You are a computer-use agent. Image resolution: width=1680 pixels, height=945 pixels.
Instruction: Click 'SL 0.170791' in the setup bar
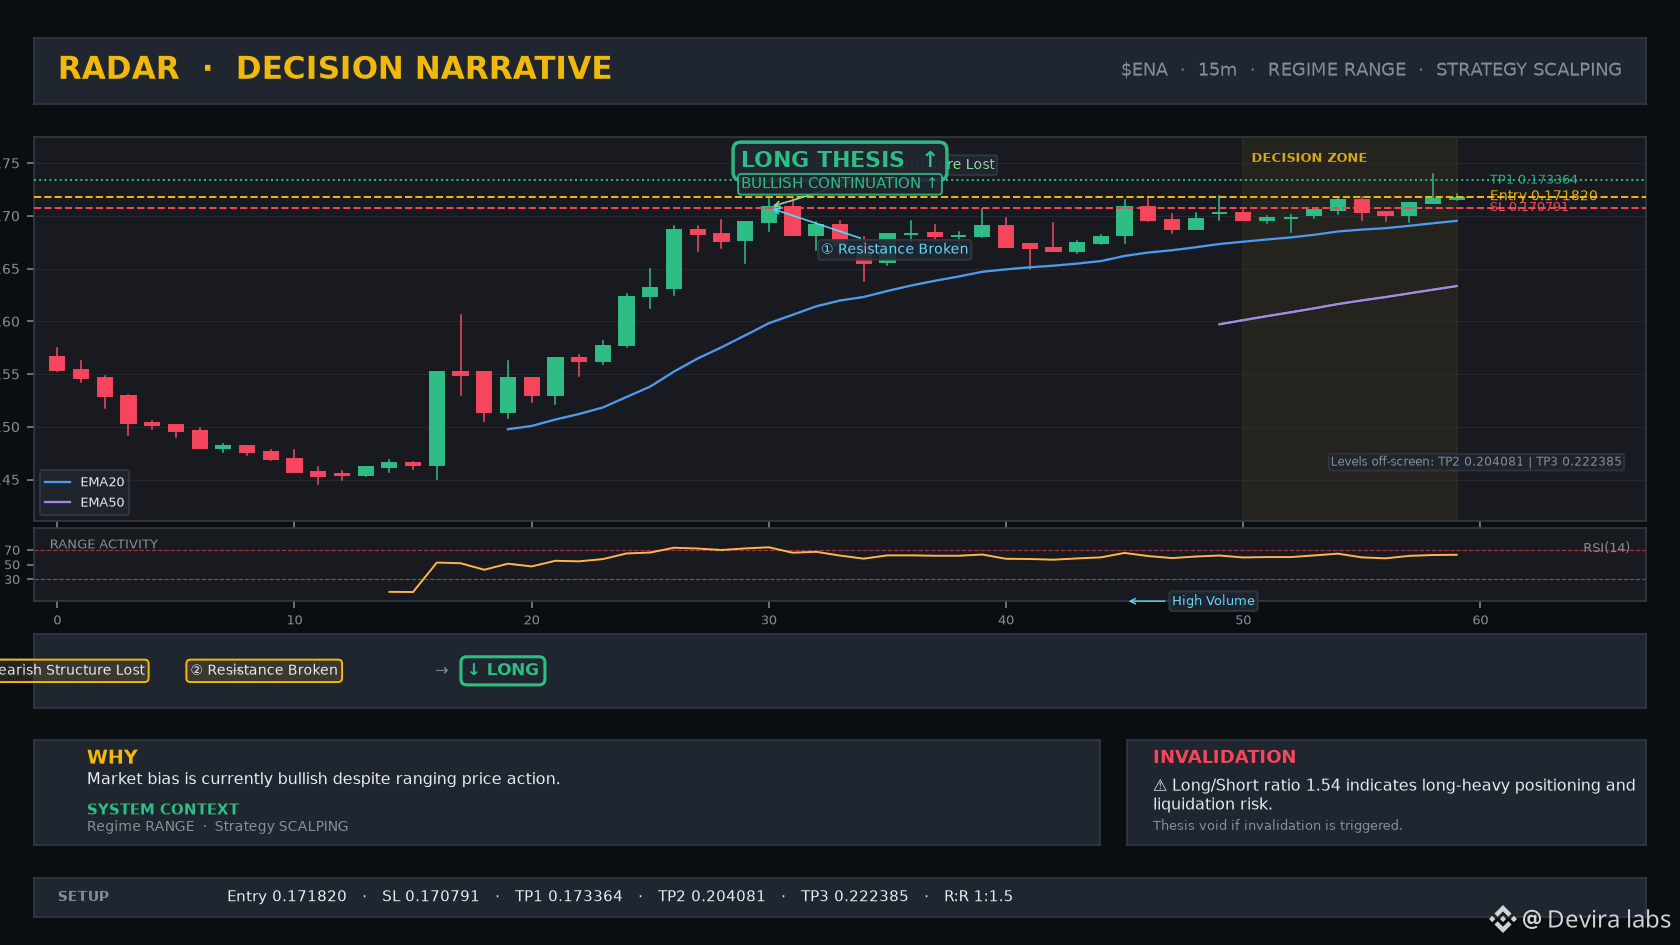pyautogui.click(x=431, y=897)
